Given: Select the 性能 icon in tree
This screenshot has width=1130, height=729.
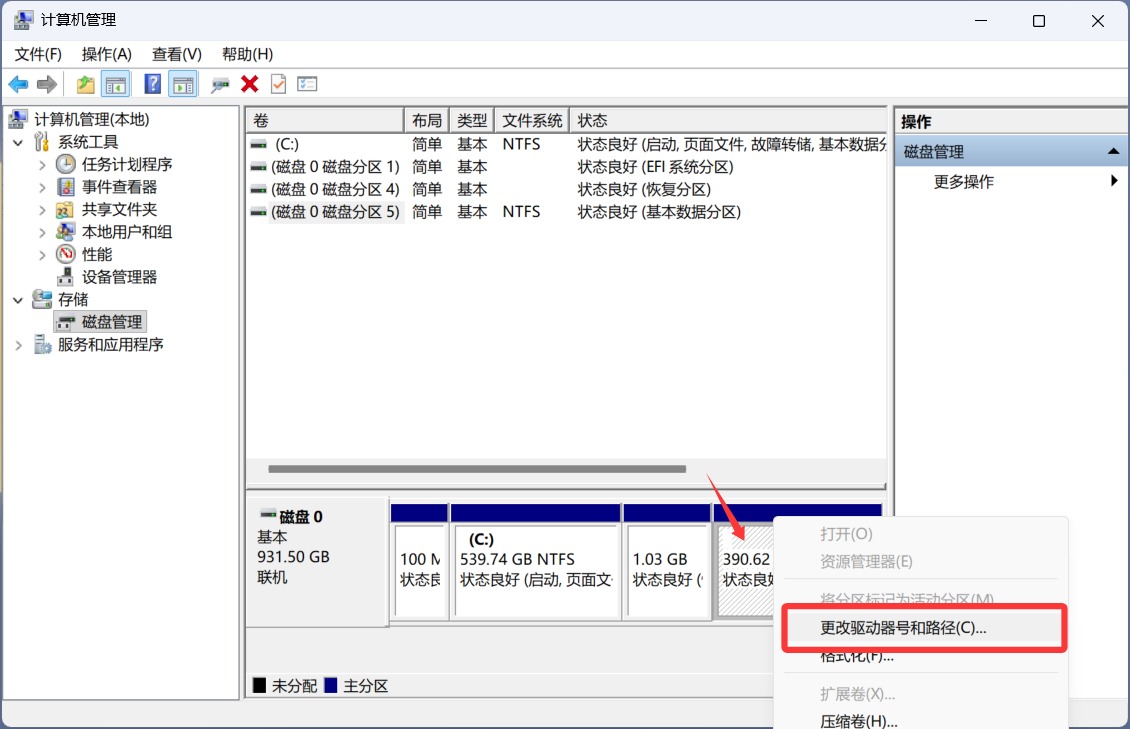Looking at the screenshot, I should click(66, 254).
